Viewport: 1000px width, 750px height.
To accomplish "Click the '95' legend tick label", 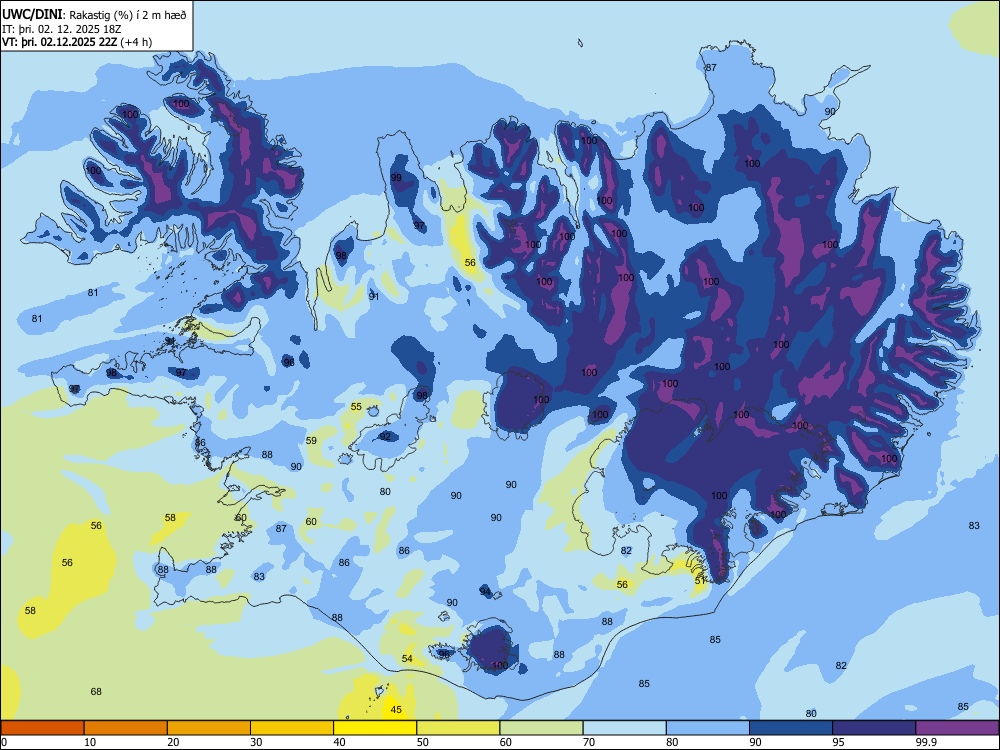I will (839, 742).
